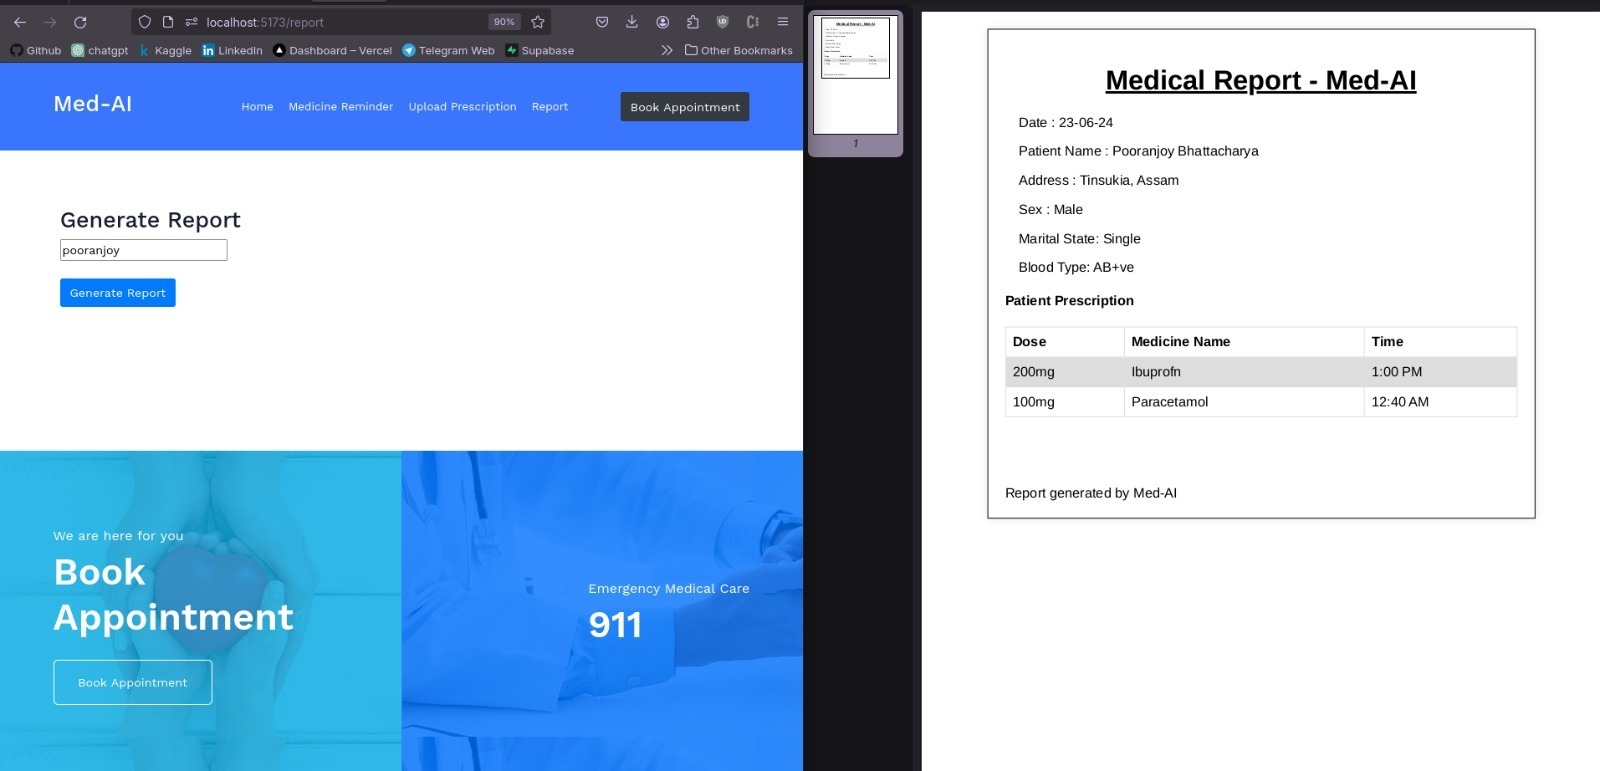The height and width of the screenshot is (771, 1600).
Task: Open the Medicine Reminder nav link
Action: [341, 107]
